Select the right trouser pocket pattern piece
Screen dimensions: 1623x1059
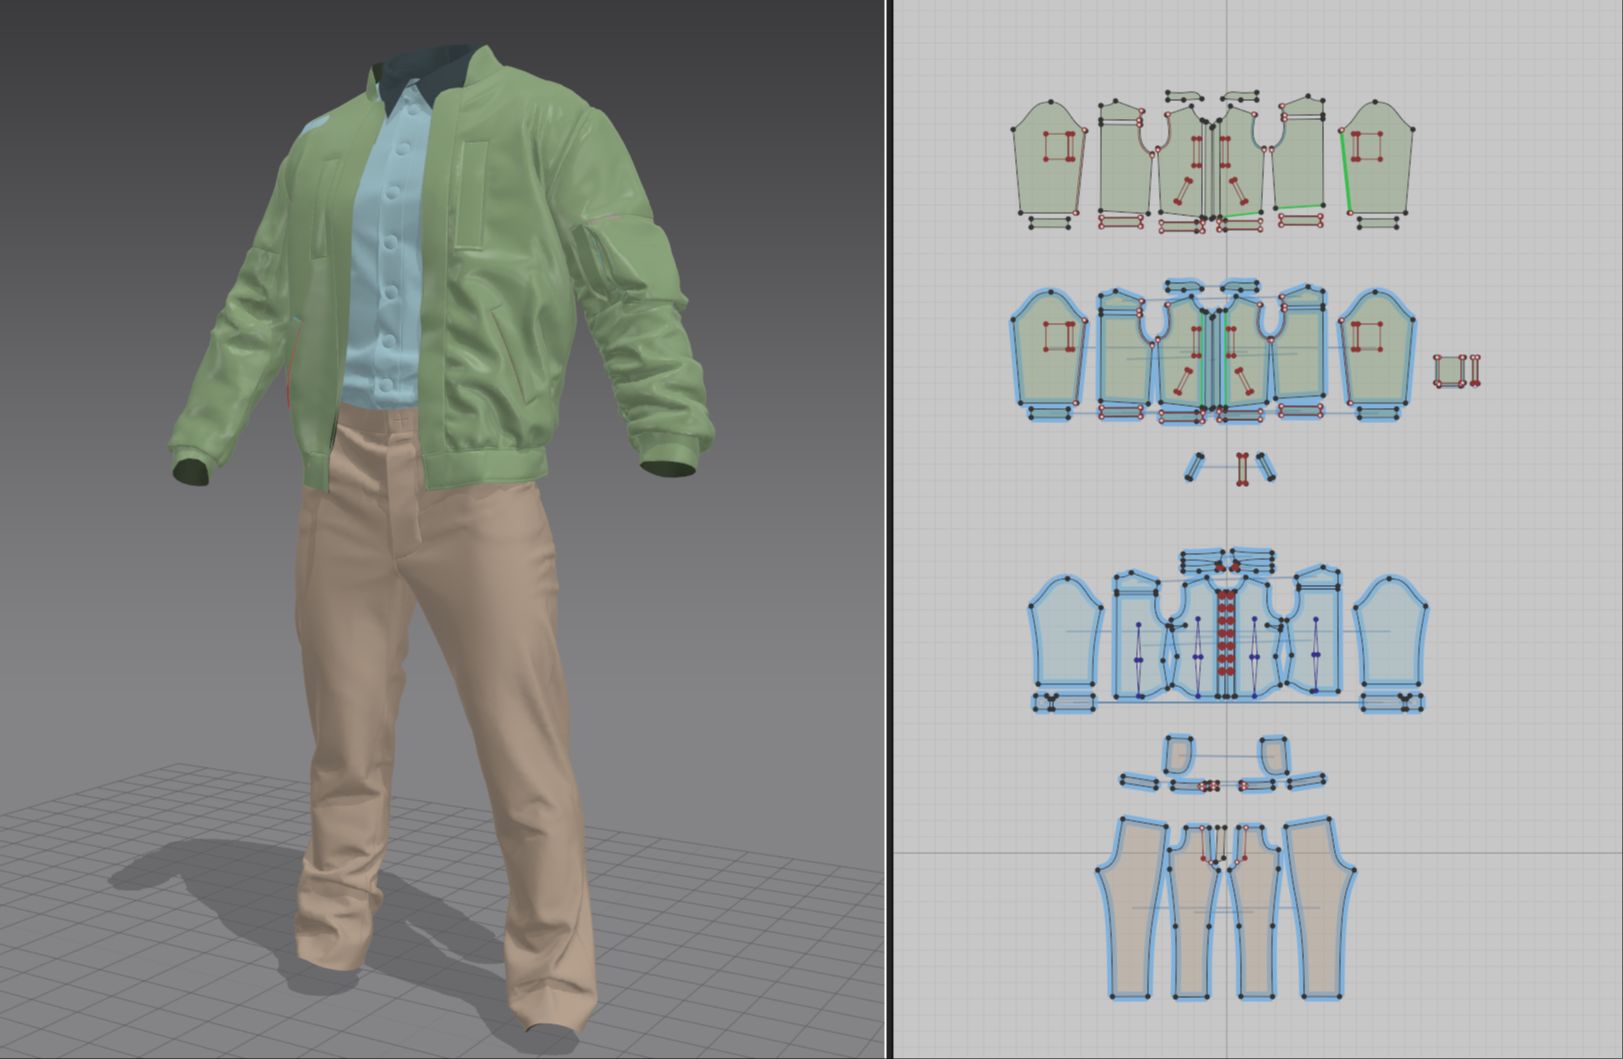coord(1274,755)
